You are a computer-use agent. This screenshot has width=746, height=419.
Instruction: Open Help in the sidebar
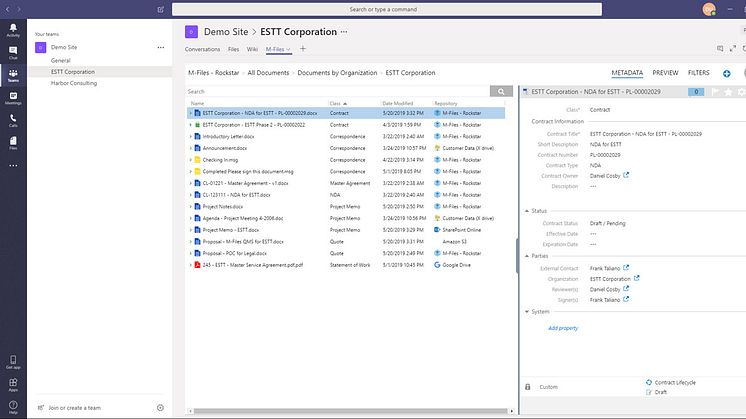point(13,407)
